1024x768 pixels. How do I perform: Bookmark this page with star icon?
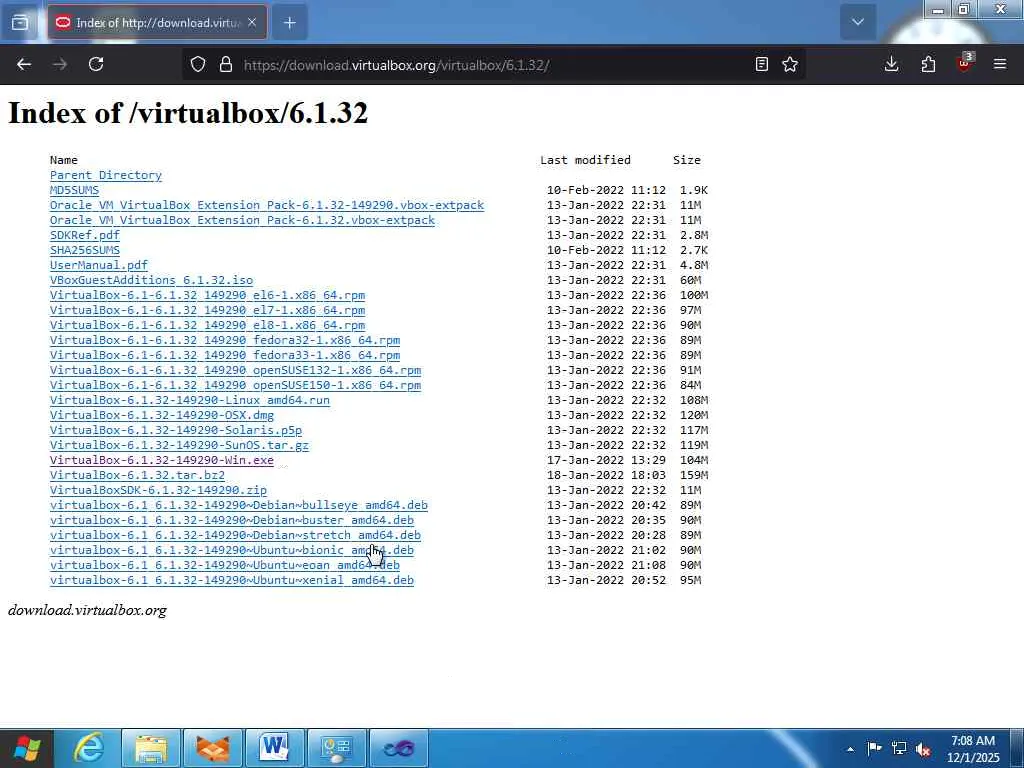[790, 64]
